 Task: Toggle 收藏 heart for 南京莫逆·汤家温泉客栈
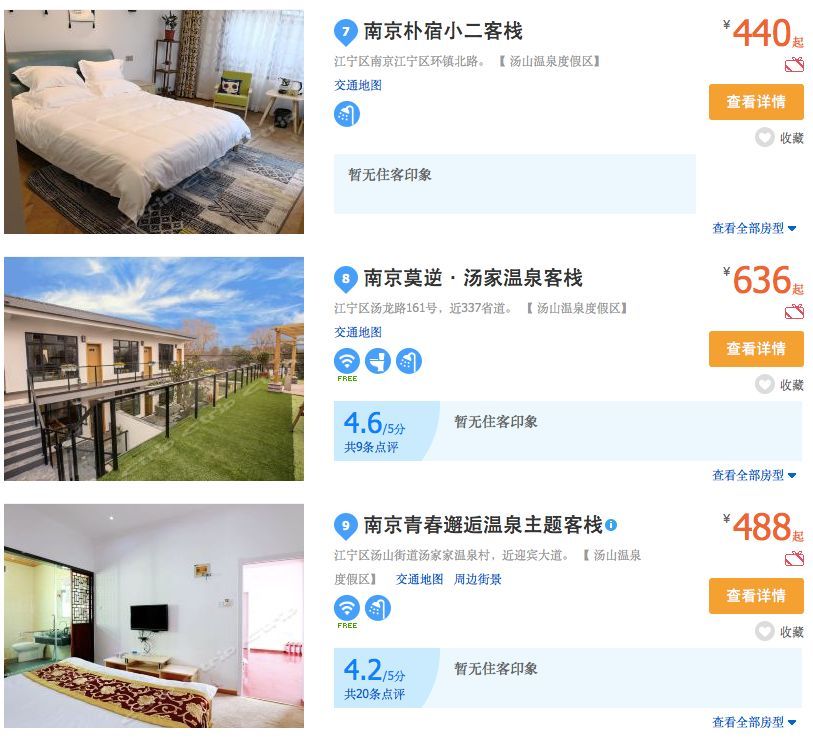coord(765,385)
